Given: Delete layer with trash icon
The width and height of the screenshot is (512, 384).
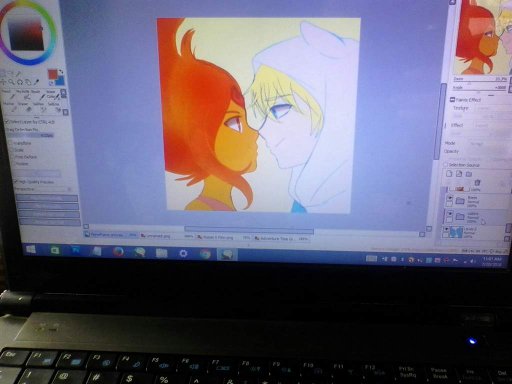Looking at the screenshot, I should [477, 183].
